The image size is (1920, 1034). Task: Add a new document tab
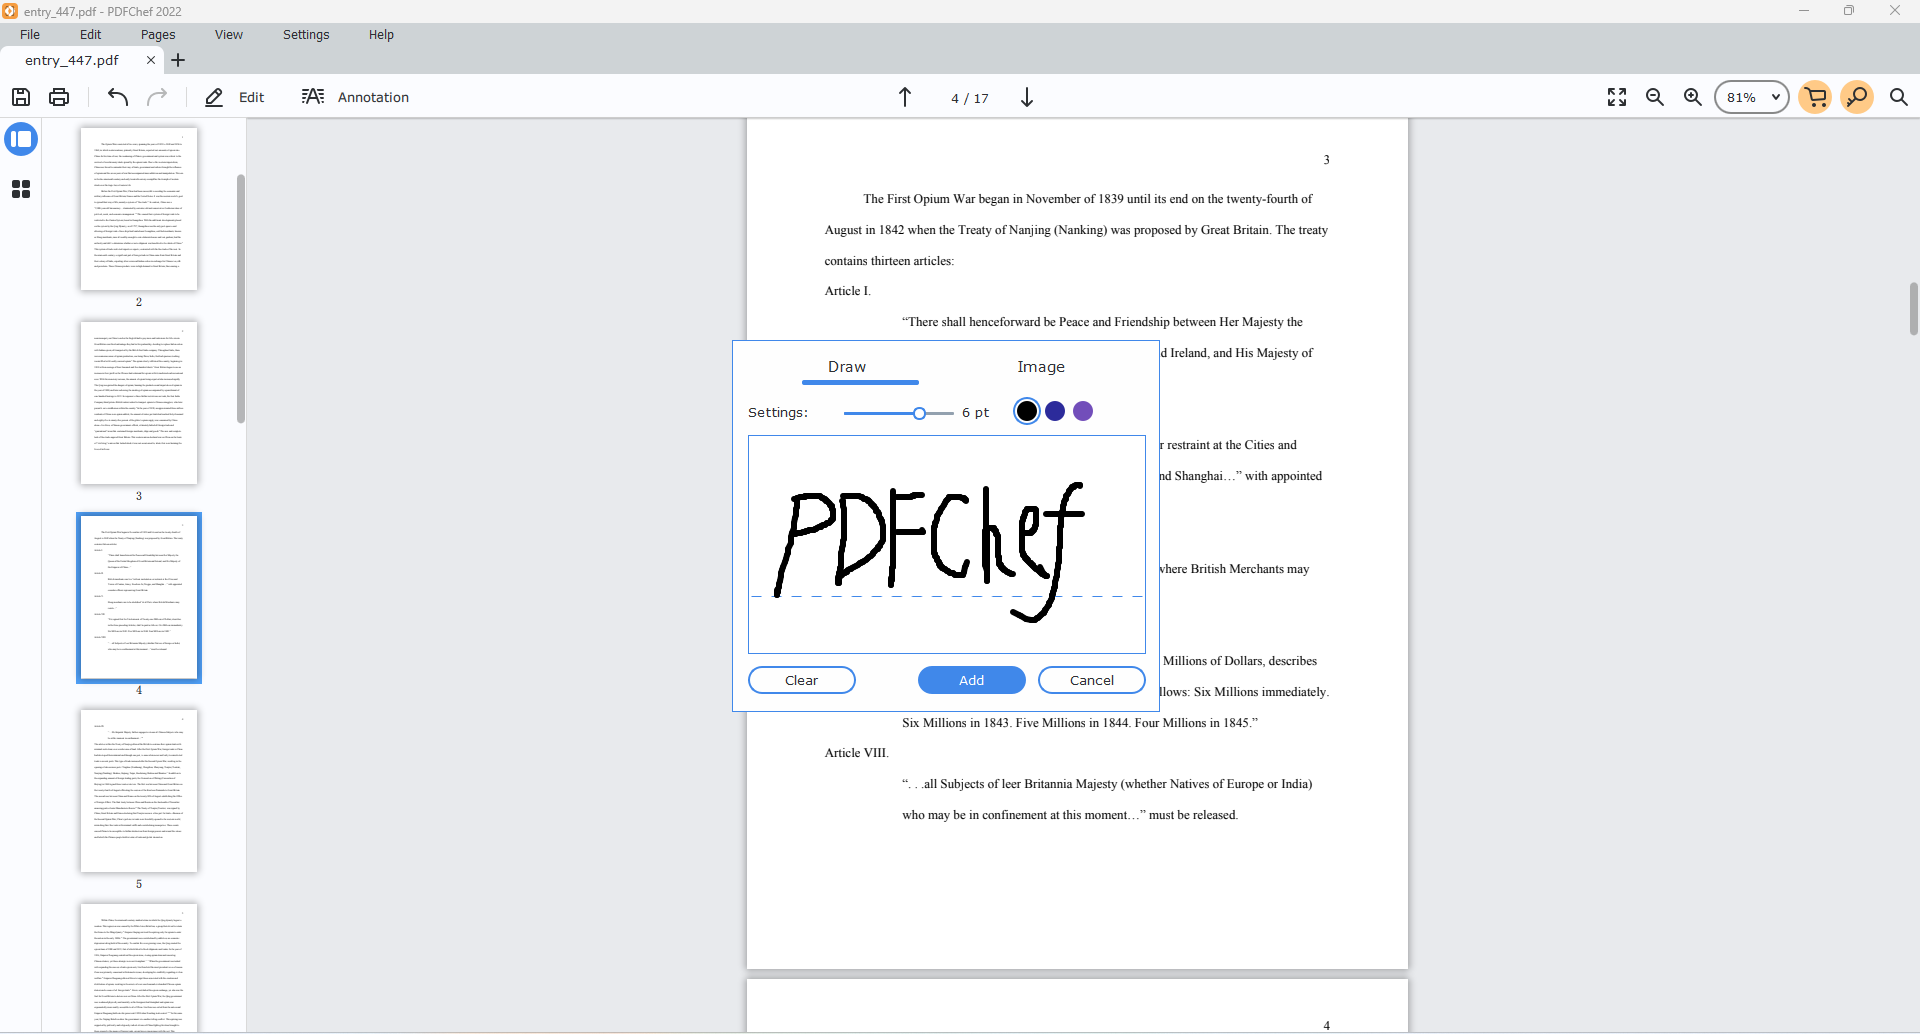178,60
